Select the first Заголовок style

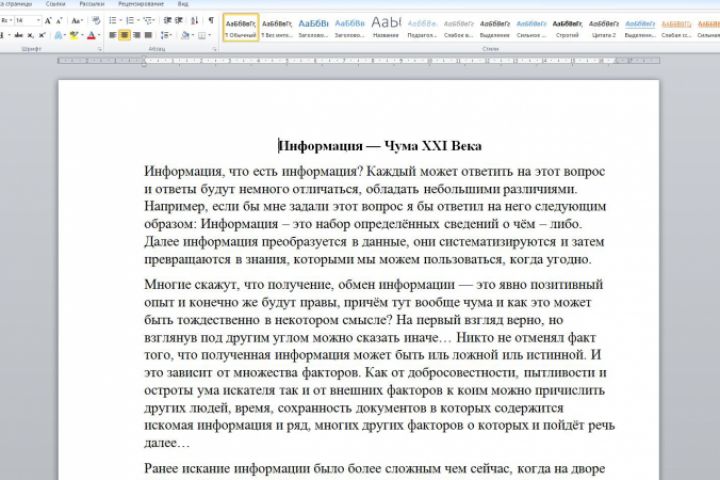point(313,28)
